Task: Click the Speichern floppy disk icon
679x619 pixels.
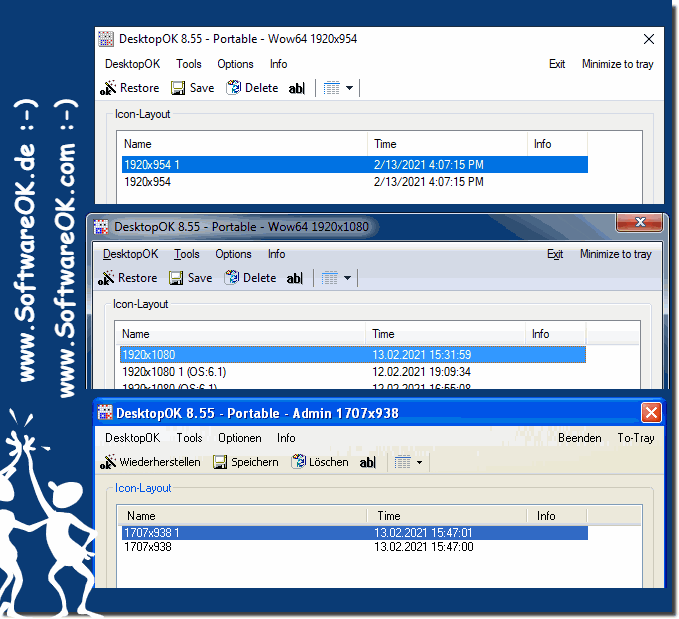Action: (220, 462)
